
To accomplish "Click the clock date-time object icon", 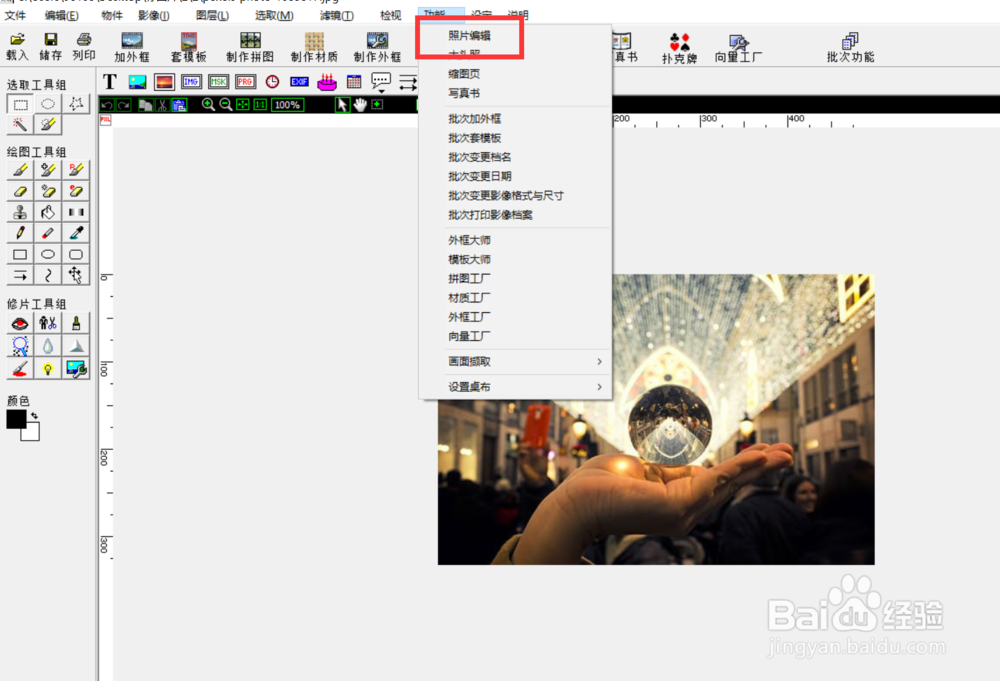I will point(272,82).
